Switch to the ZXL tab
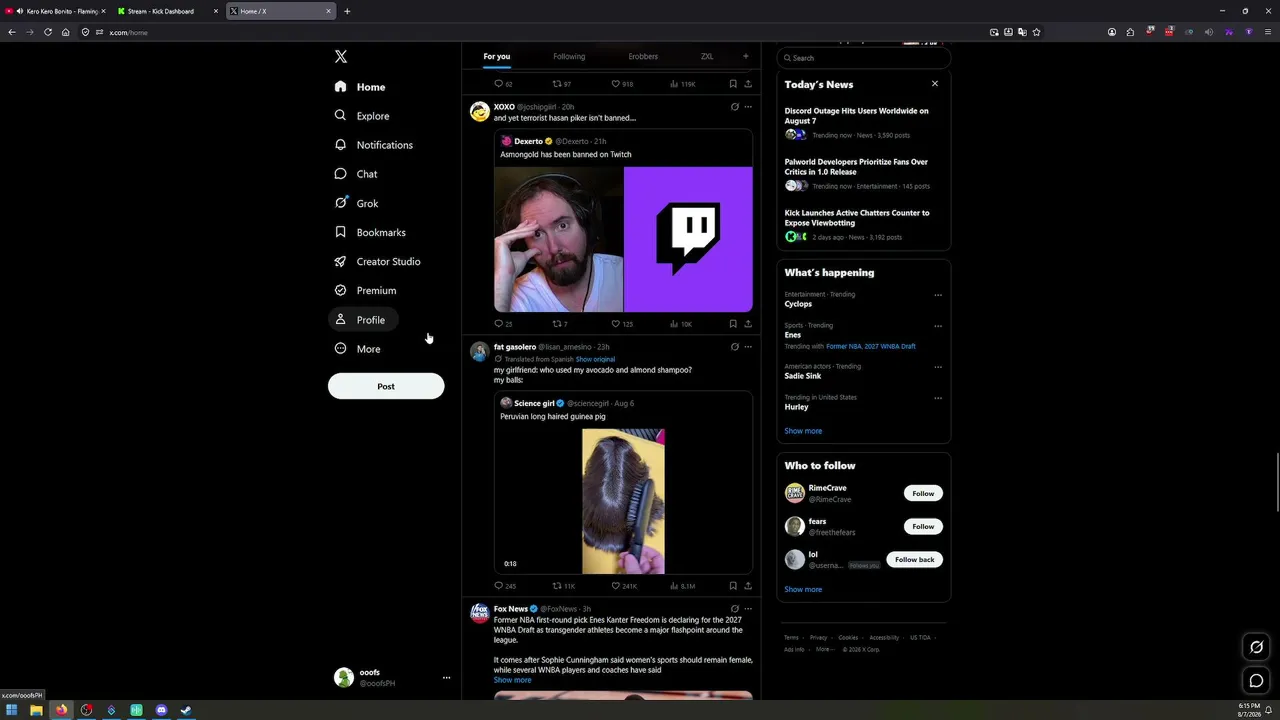The image size is (1280, 720). coord(707,57)
